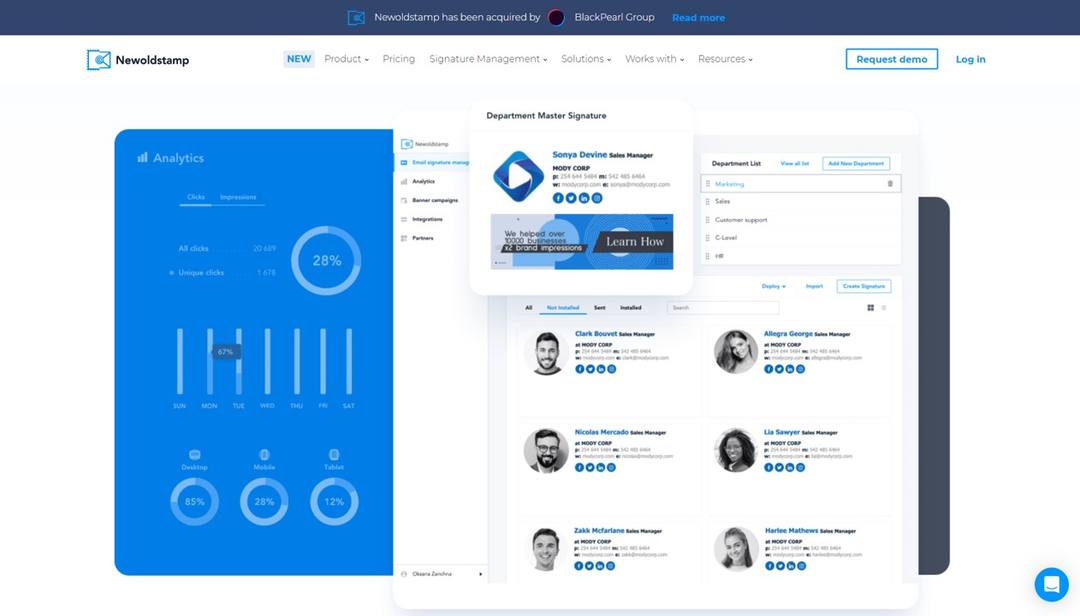Click the Learn How banner
Image resolution: width=1080 pixels, height=616 pixels.
click(581, 241)
